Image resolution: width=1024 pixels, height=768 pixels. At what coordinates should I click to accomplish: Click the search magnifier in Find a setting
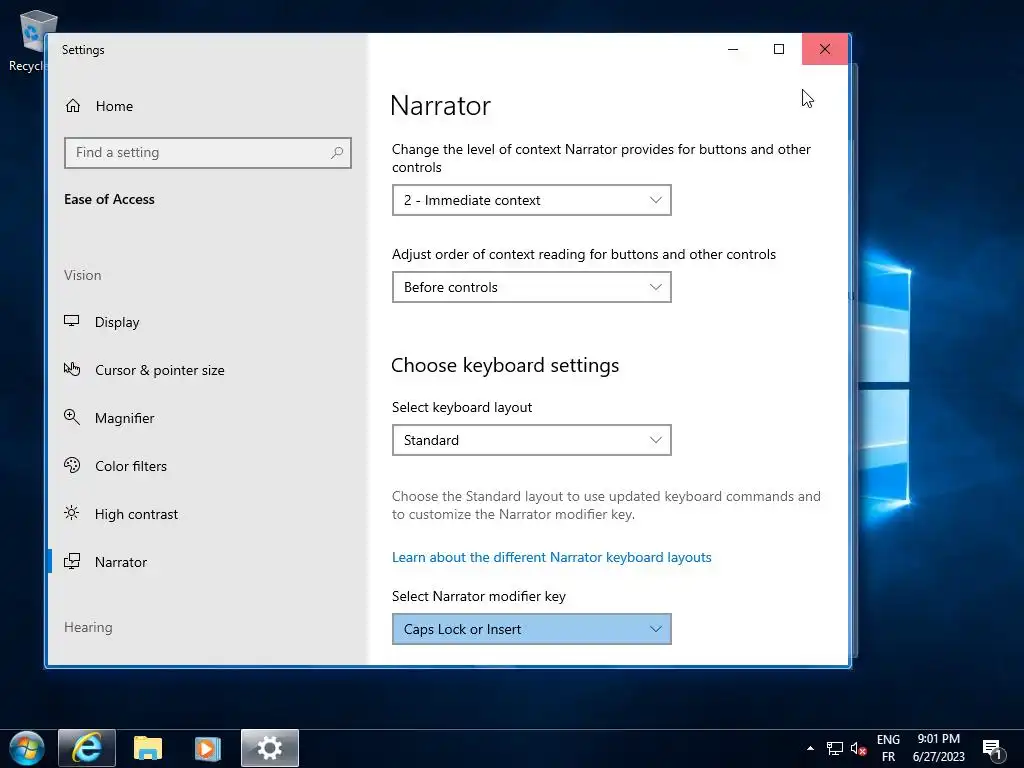(337, 153)
